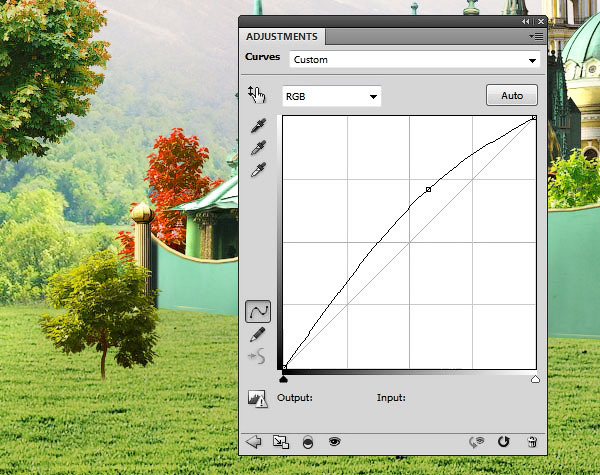Select the pencil draw curve tool

pos(258,334)
